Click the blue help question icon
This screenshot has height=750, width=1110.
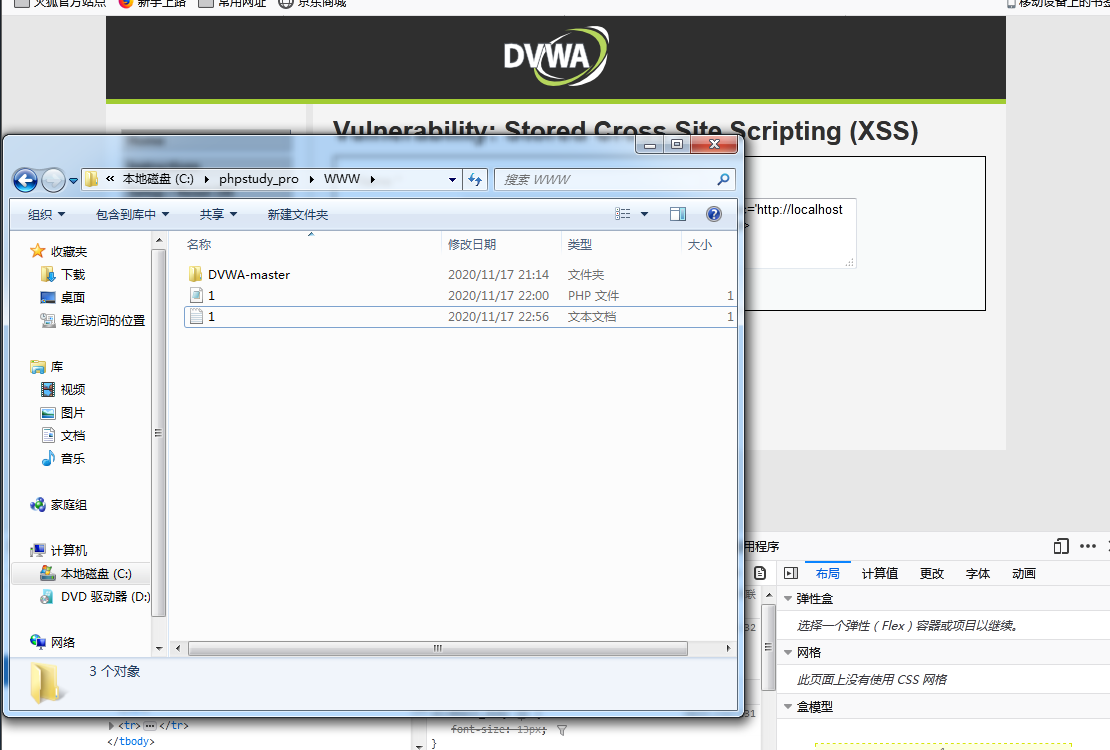(714, 214)
